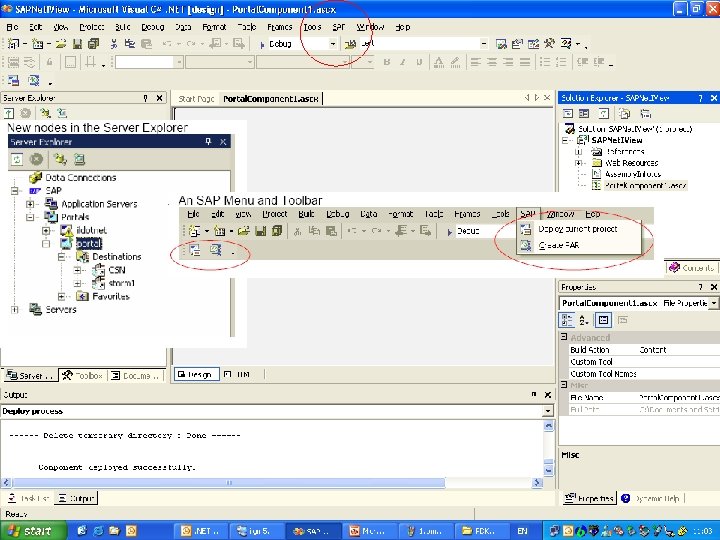The height and width of the screenshot is (540, 720).
Task: Click the second SAP toolbar icon below the formatting row
Action: click(x=34, y=81)
